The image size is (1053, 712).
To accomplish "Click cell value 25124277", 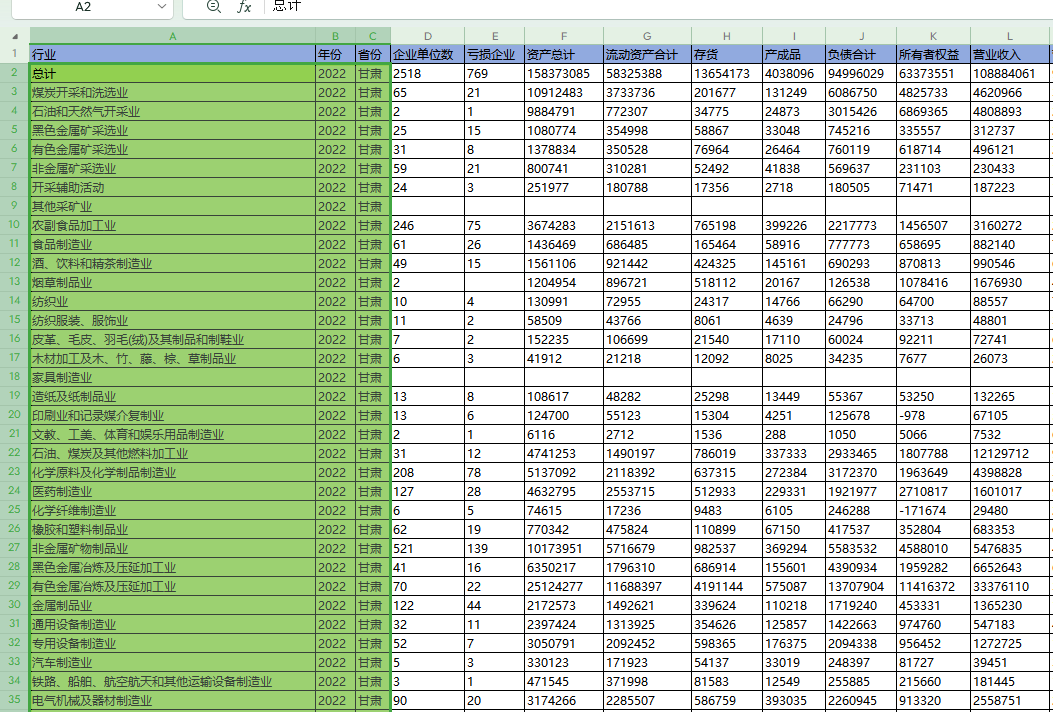I will click(564, 586).
